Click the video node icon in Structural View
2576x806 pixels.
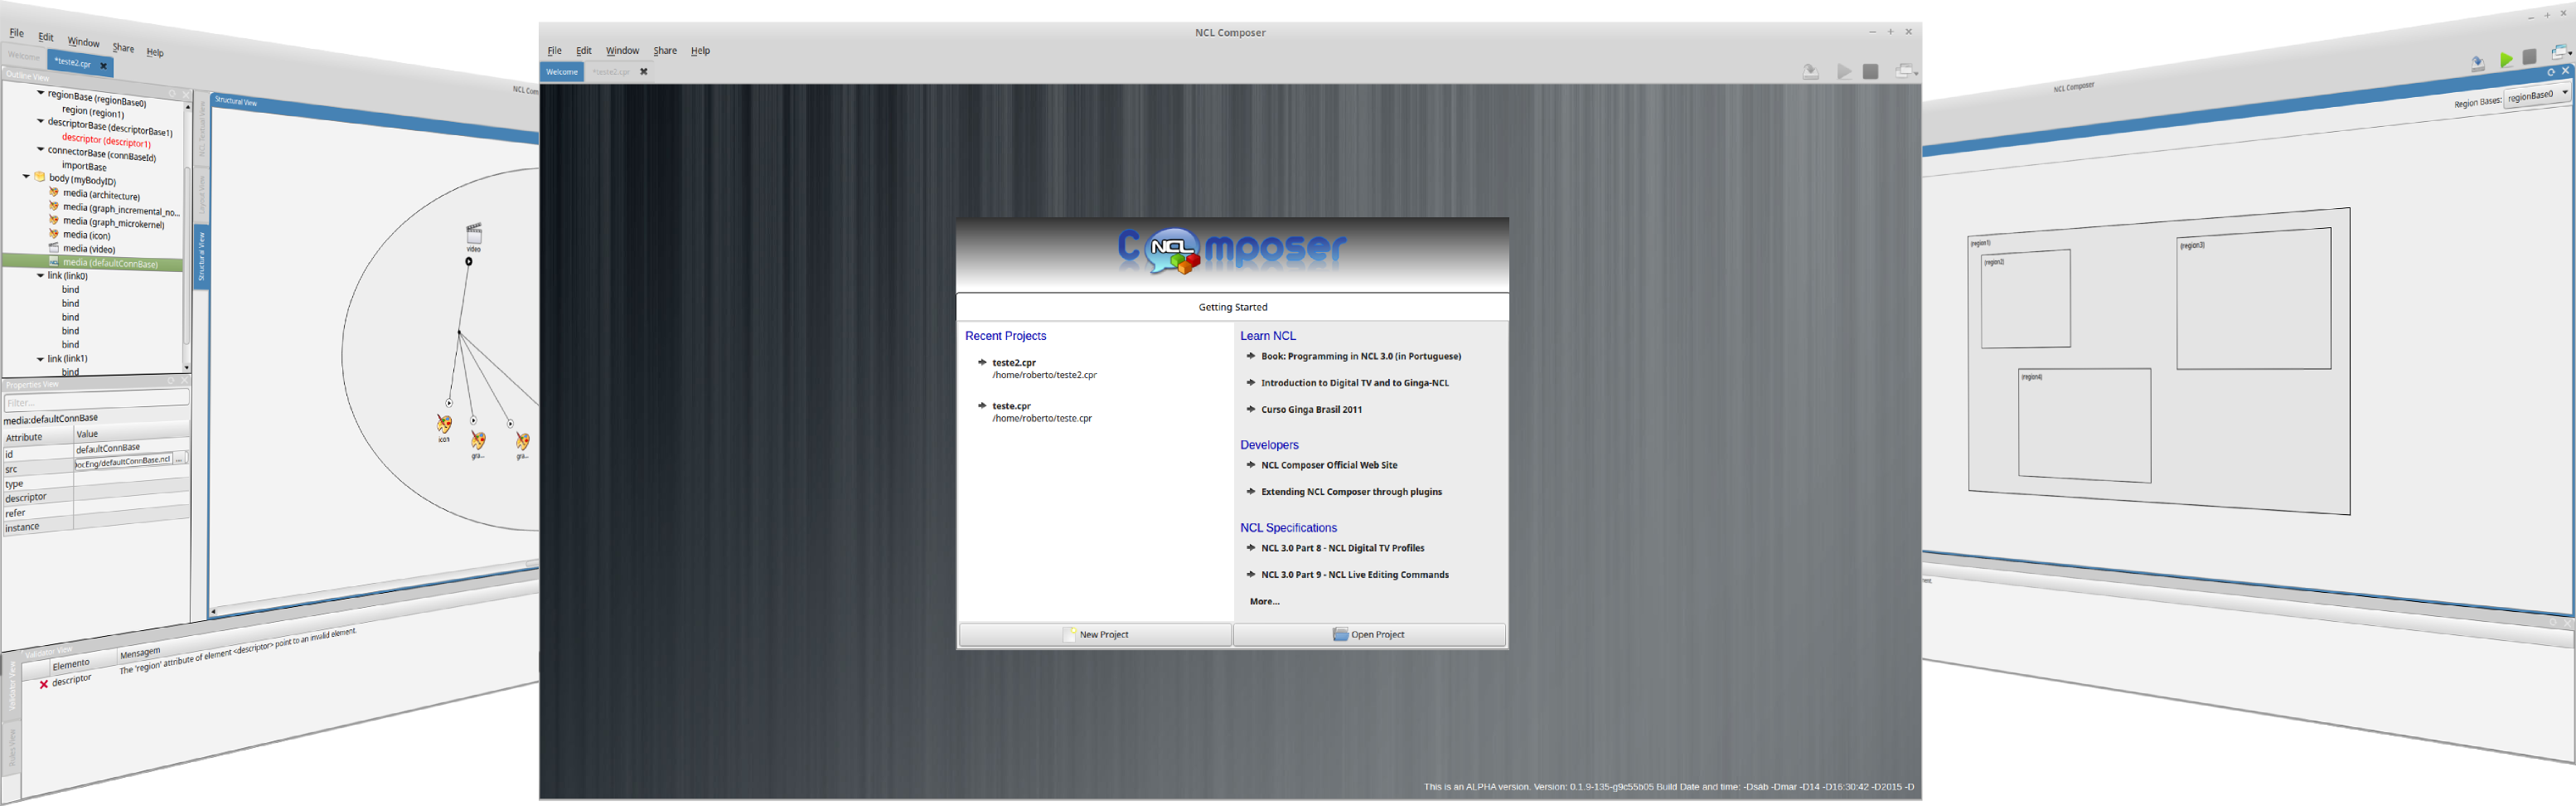coord(474,235)
